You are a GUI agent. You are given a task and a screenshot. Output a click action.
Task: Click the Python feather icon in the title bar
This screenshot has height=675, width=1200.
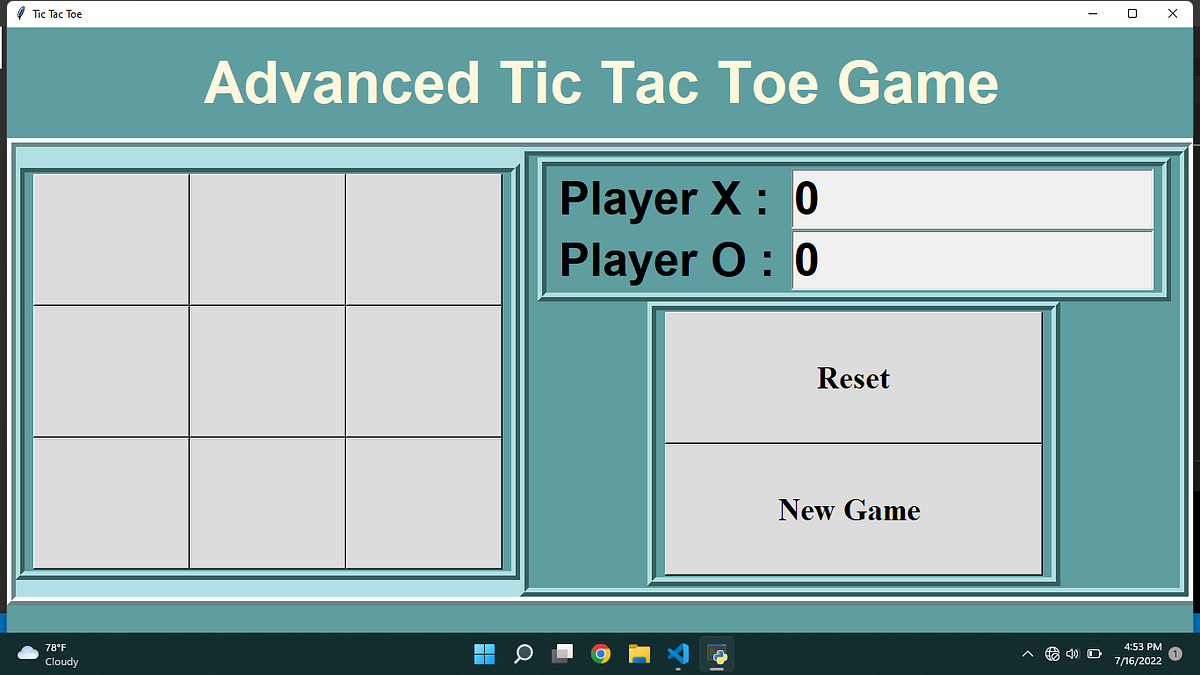click(x=18, y=13)
